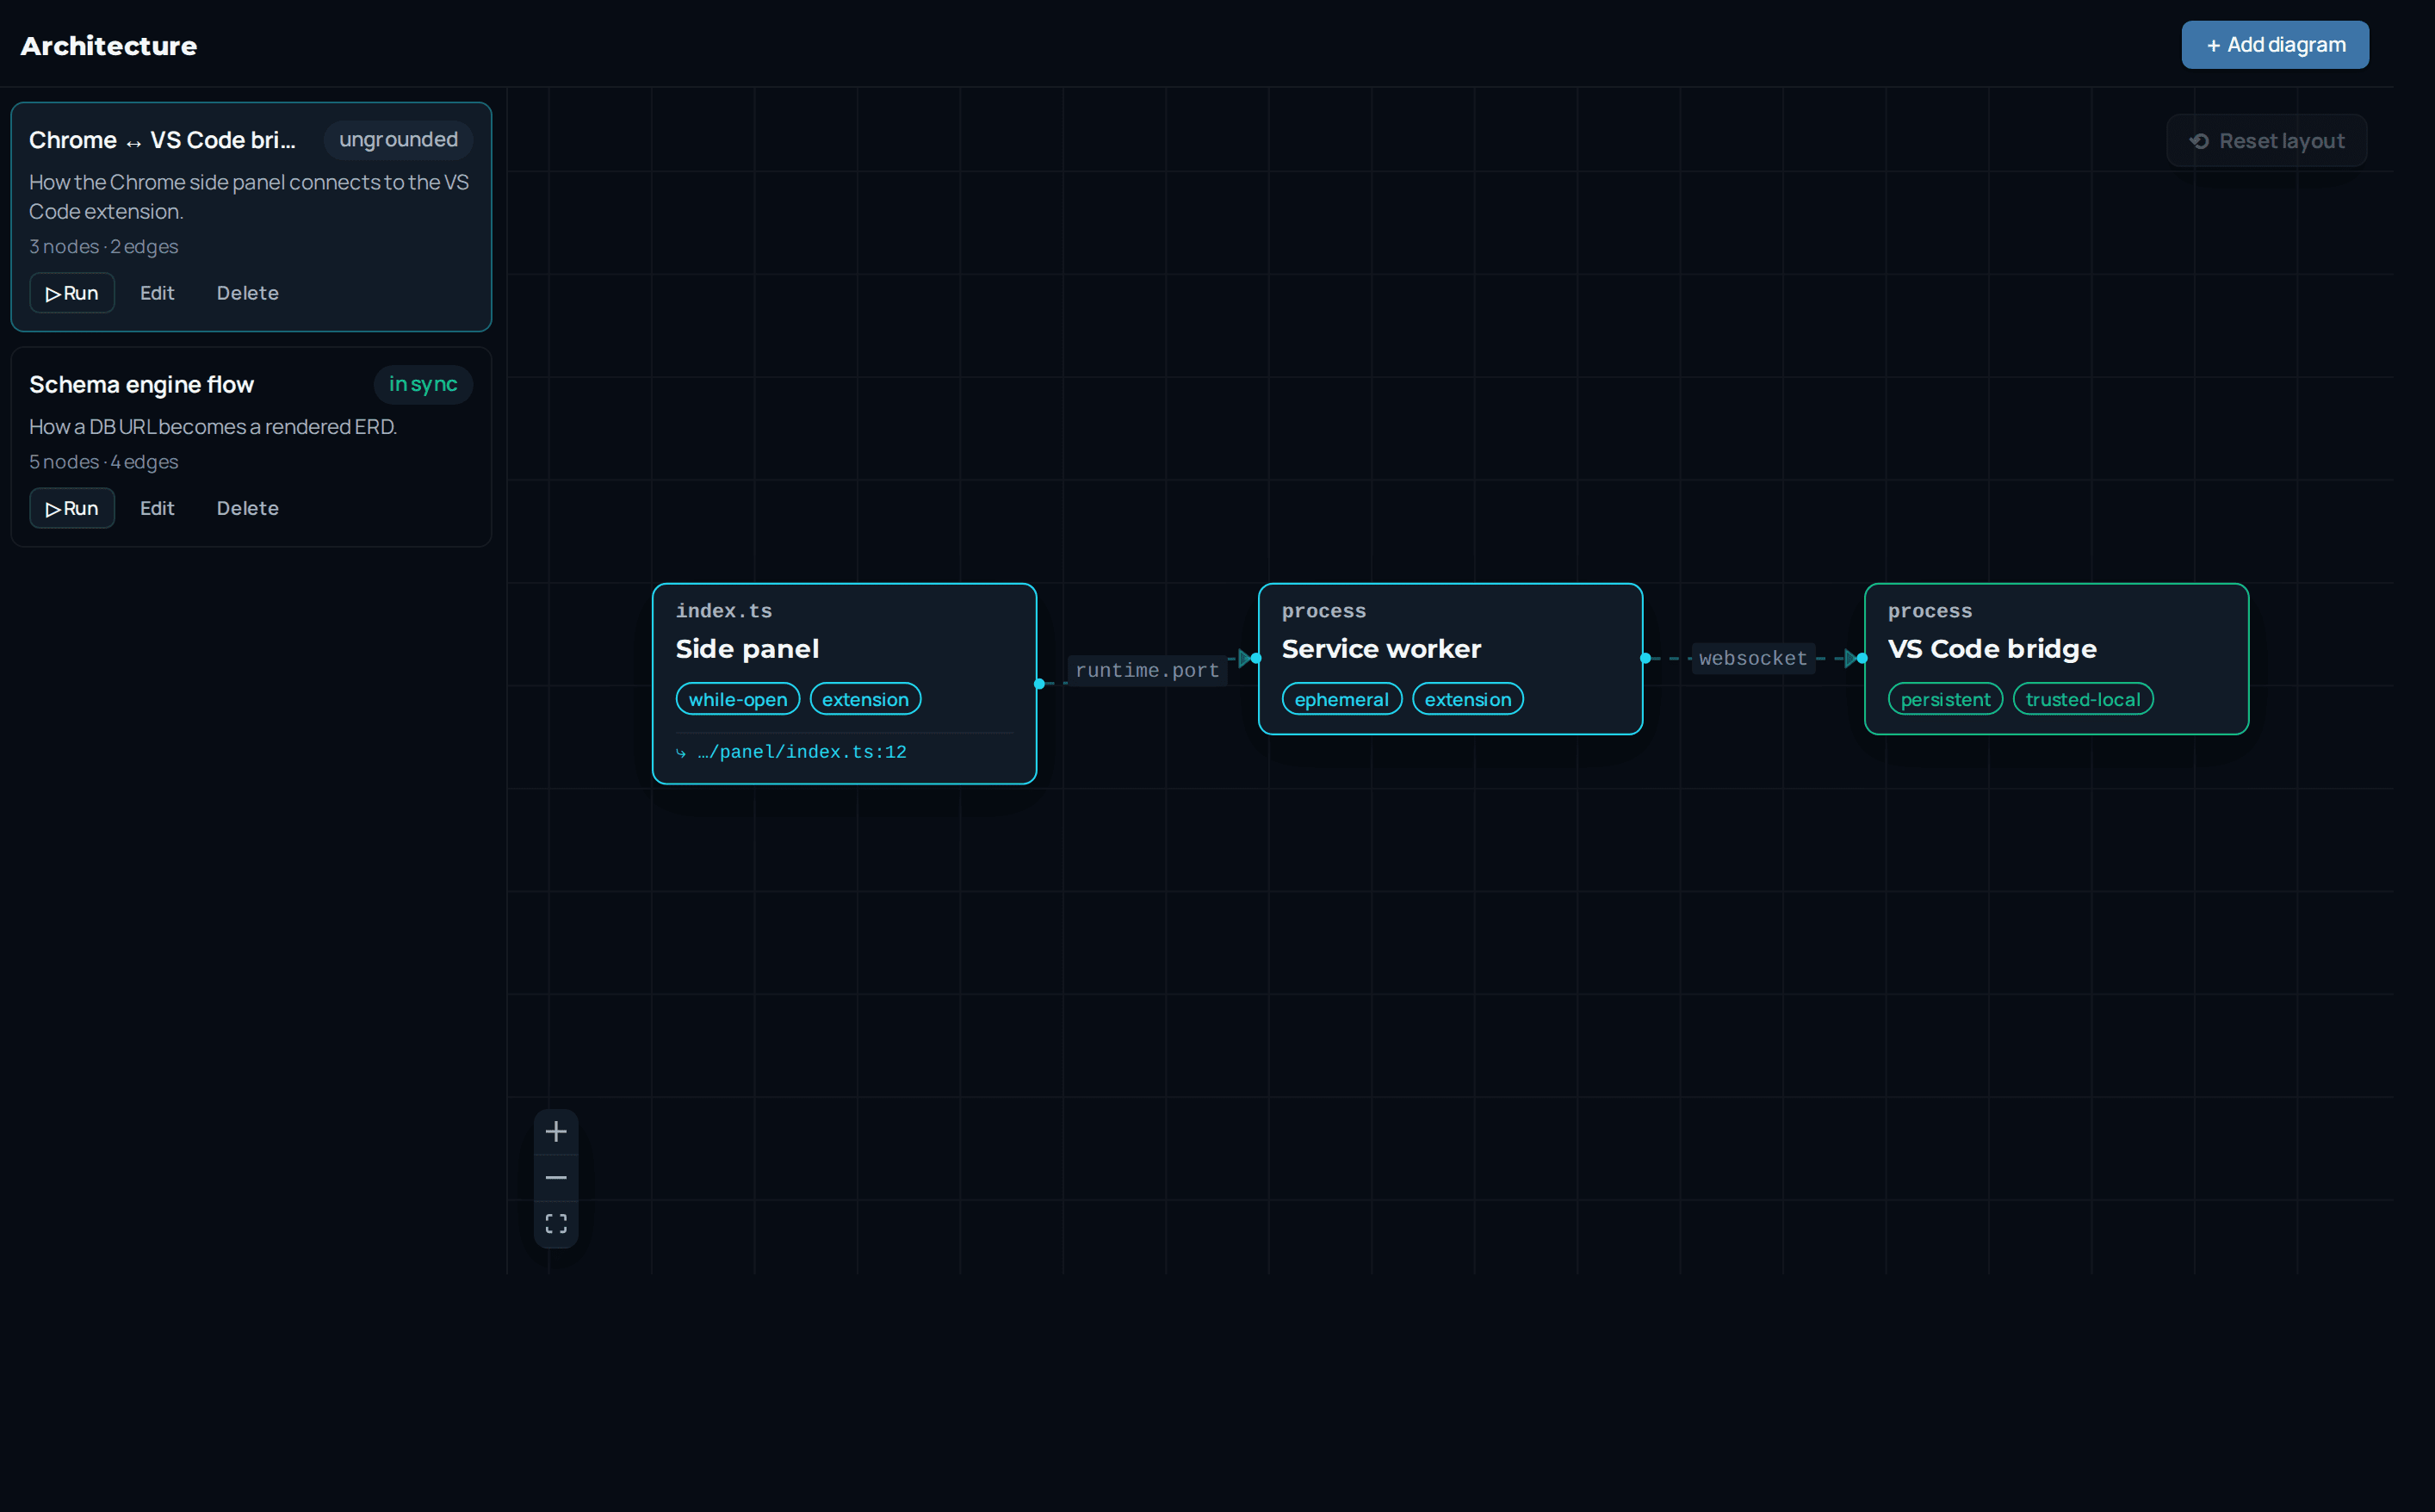Delete the Chrome ↔ VS Code bridge diagram
The width and height of the screenshot is (2435, 1512).
pos(248,293)
